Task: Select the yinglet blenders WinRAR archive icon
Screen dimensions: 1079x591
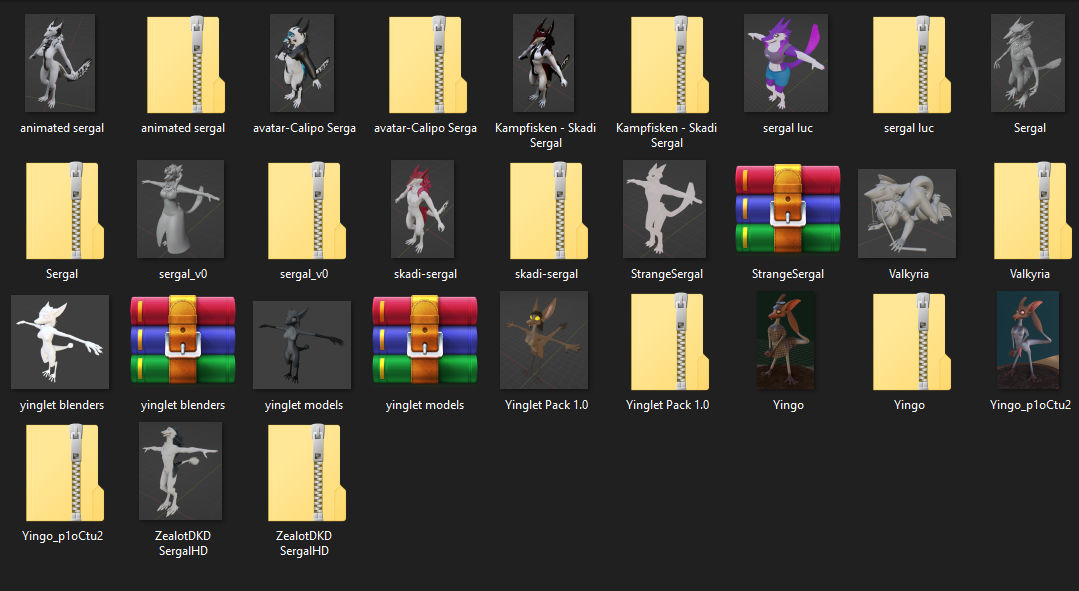Action: point(183,340)
